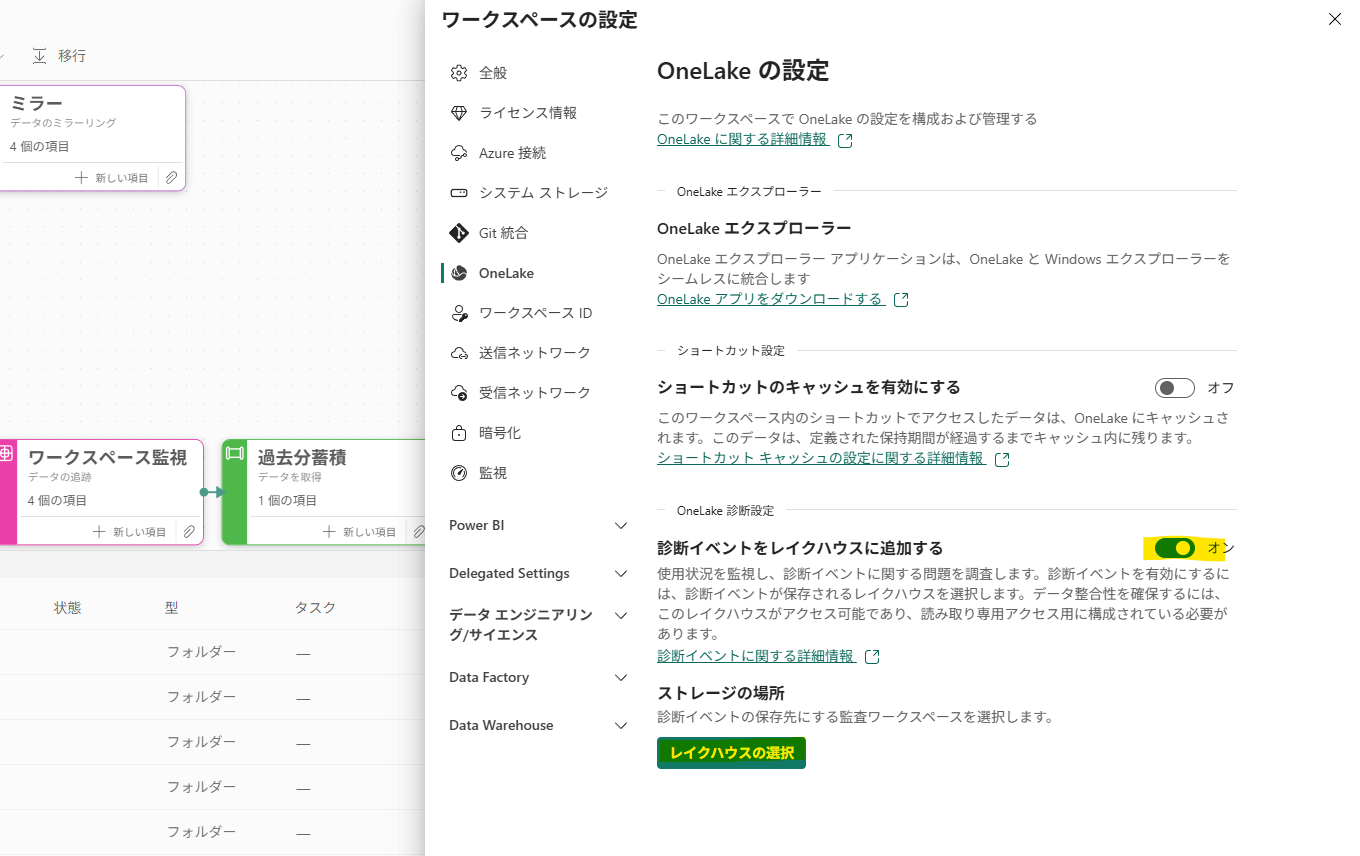Click the OneLake icon in the settings menu

point(459,273)
